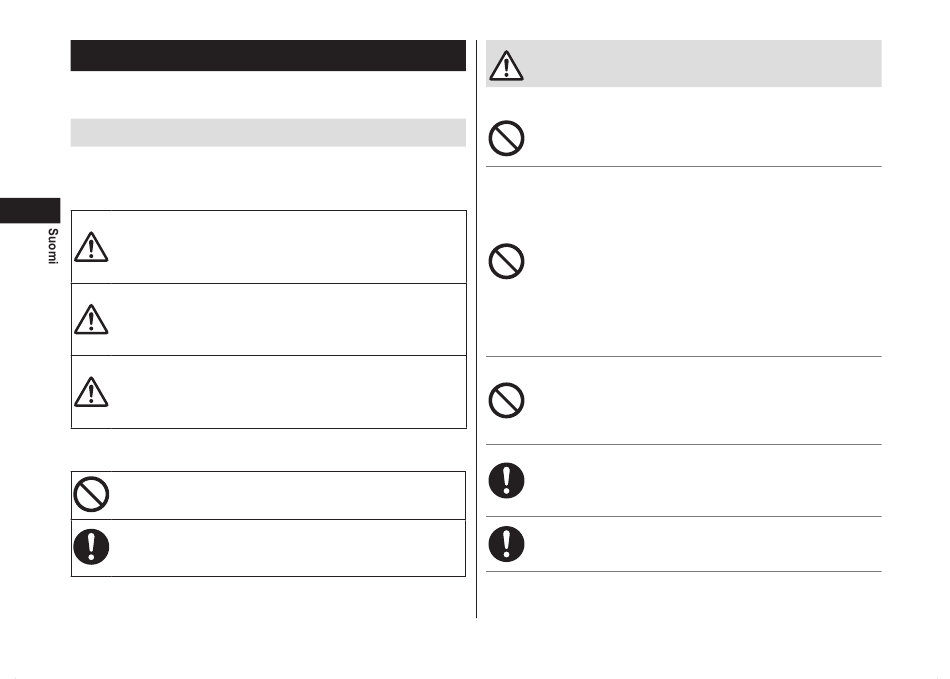Viewport: 950px width, 679px height.
Task: Click the prohibition symbol inside the two-row bordered table
Action: (91, 494)
